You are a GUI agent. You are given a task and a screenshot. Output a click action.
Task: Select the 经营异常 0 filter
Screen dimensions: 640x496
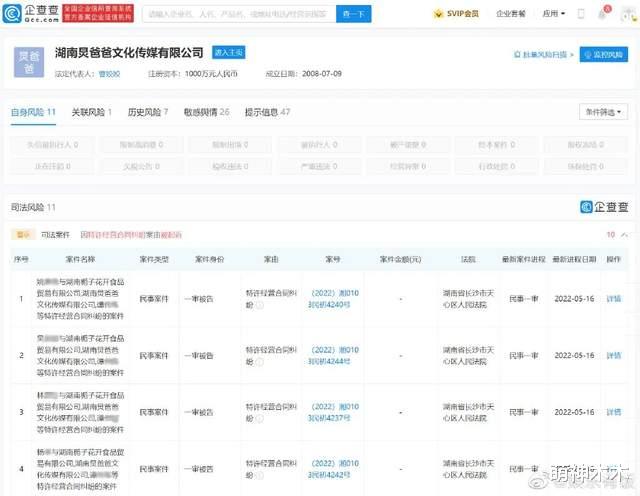pos(408,166)
